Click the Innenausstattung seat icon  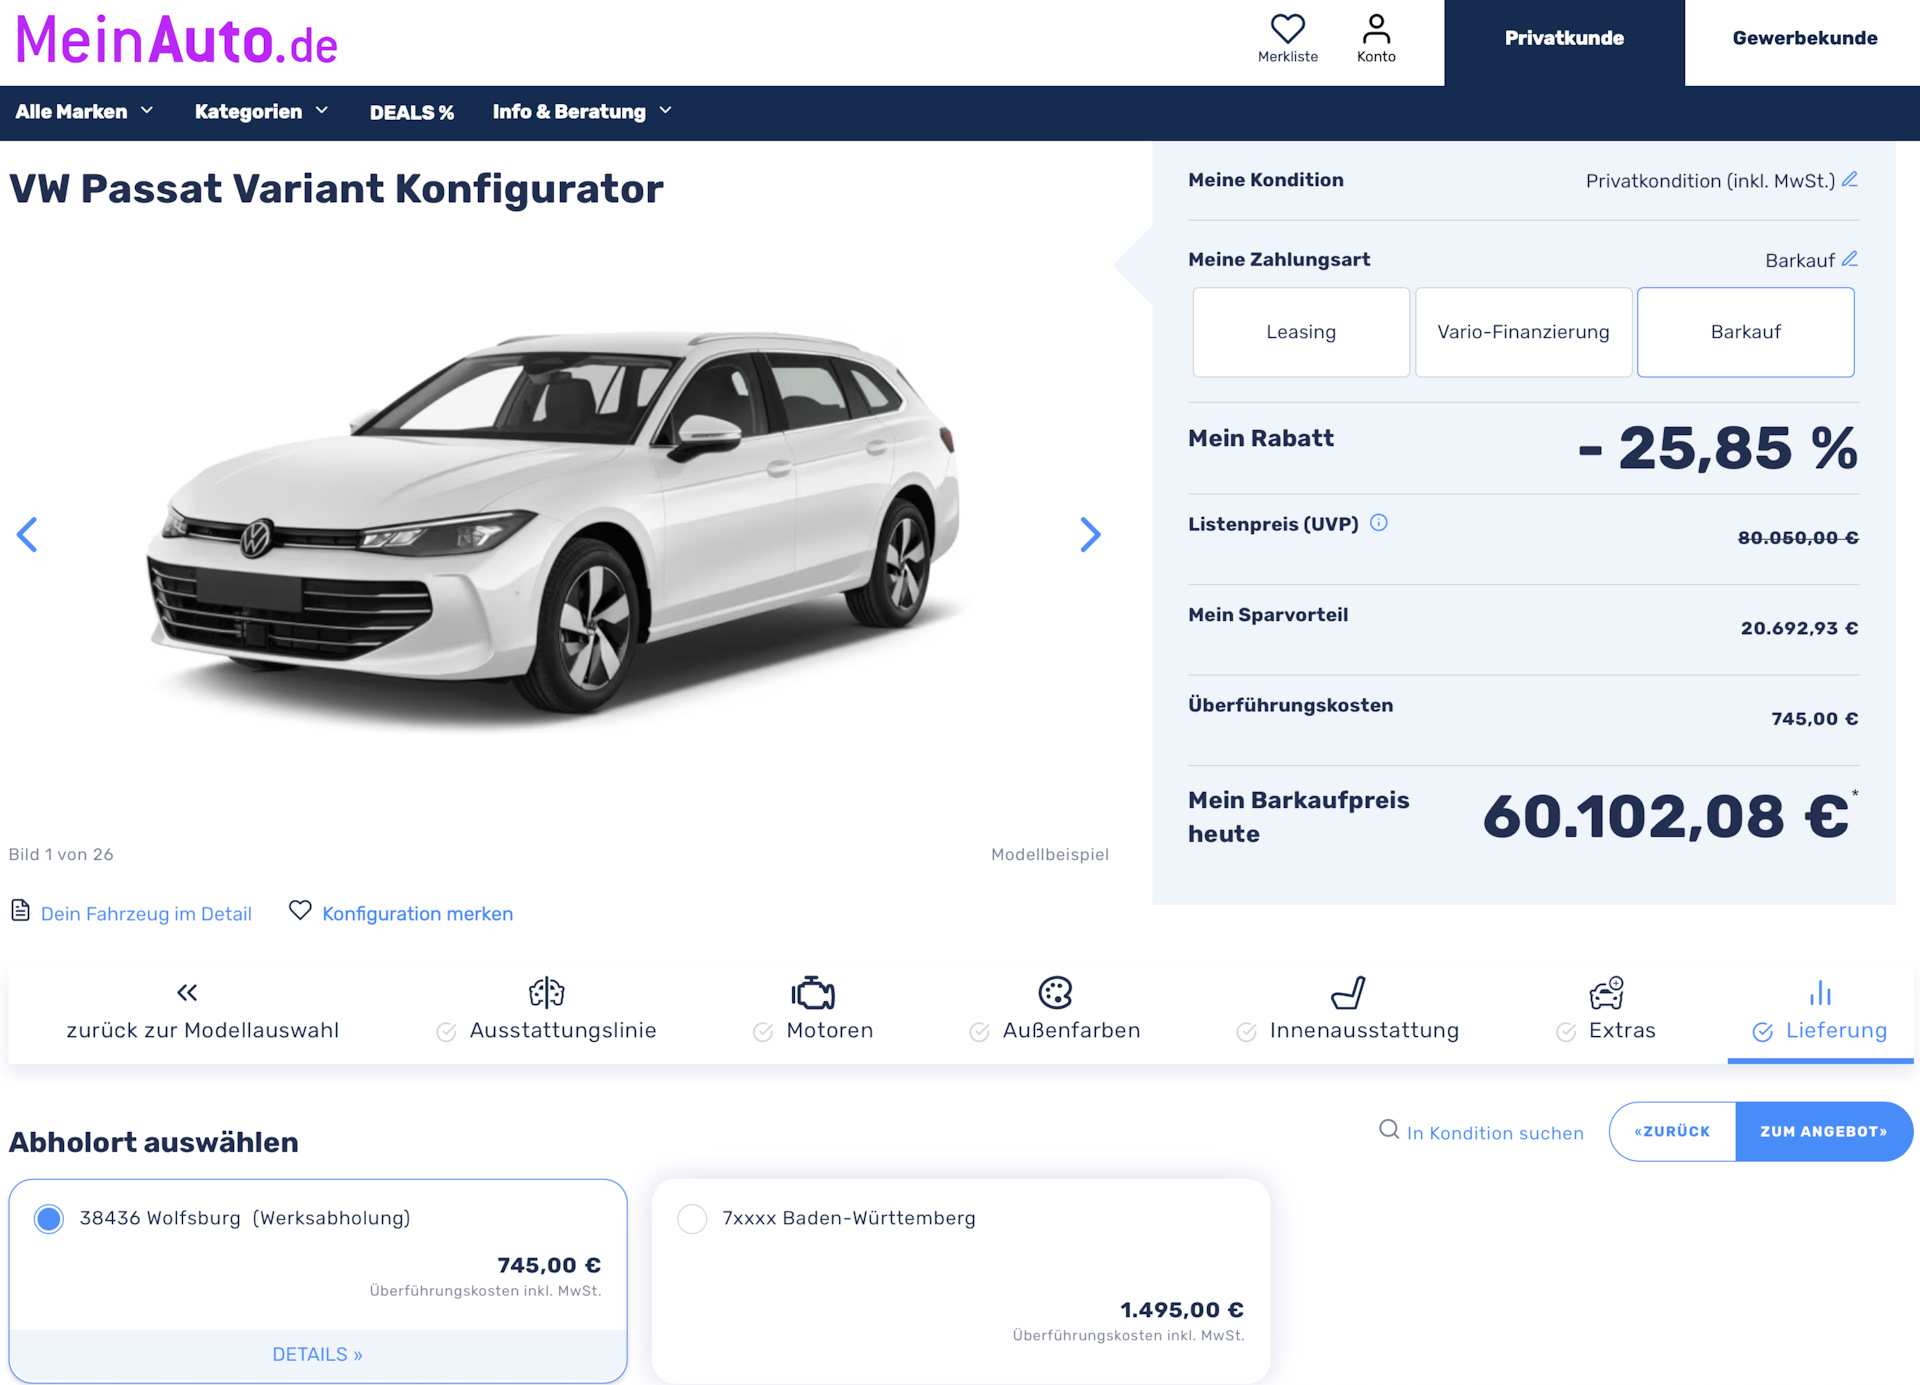coord(1348,992)
